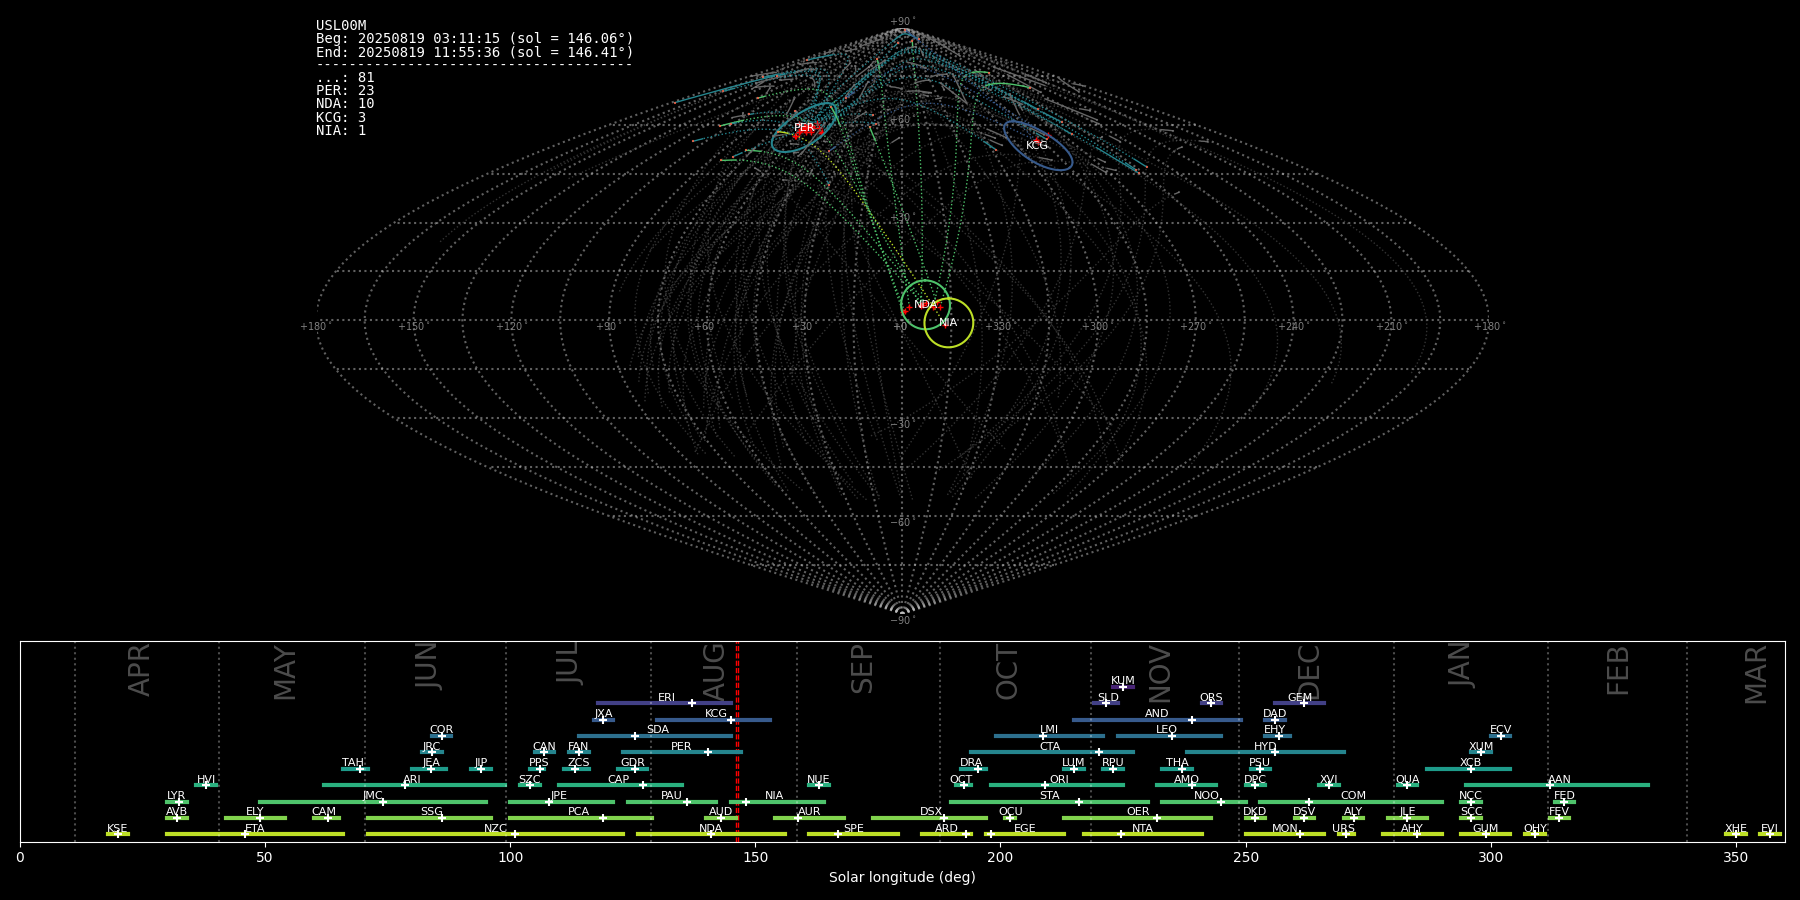Click the ETA shower bar label
Screen dimensions: 1800x900
click(255, 829)
